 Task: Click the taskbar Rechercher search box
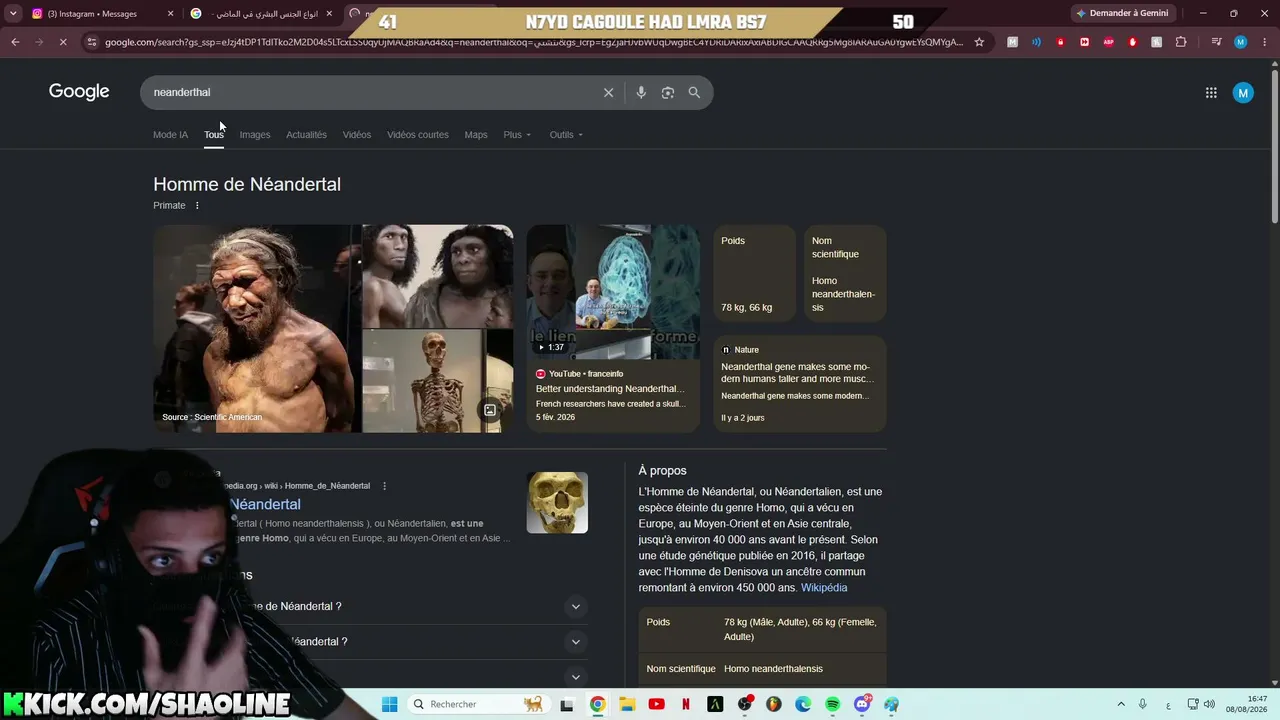tap(478, 704)
